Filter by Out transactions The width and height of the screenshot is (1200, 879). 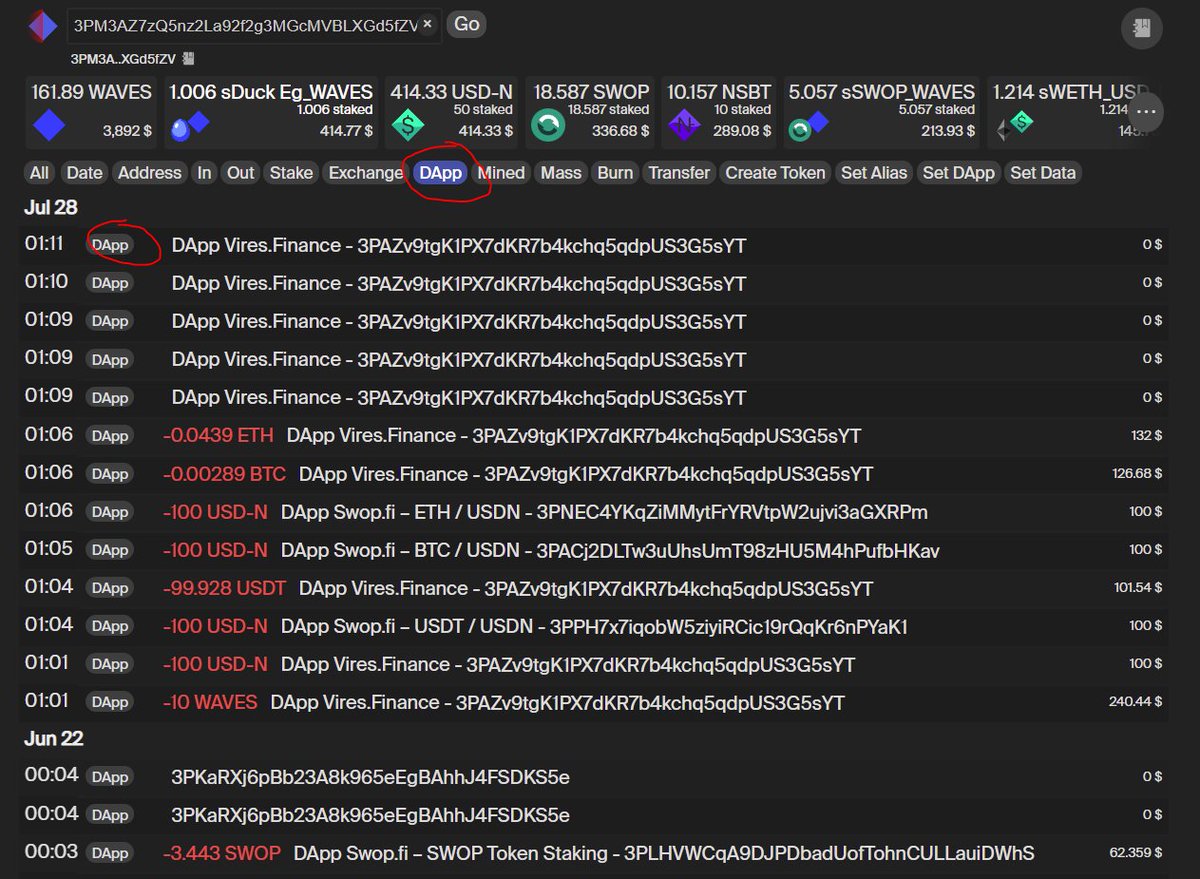point(240,173)
